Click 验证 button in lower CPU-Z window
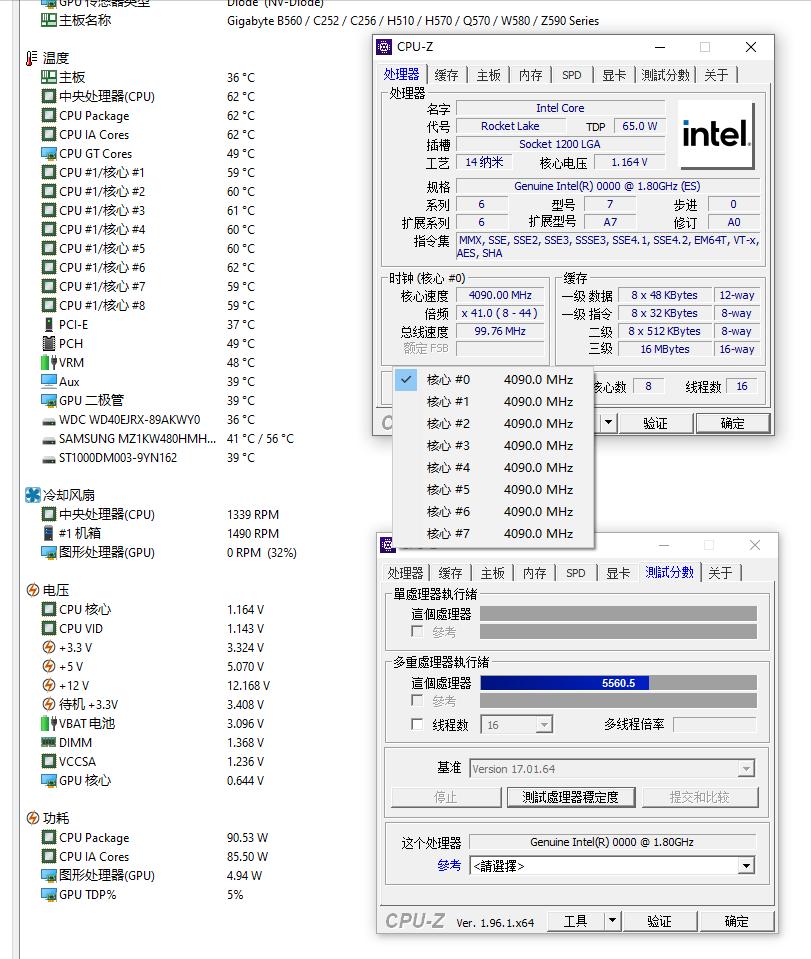The image size is (811, 959). (x=659, y=921)
